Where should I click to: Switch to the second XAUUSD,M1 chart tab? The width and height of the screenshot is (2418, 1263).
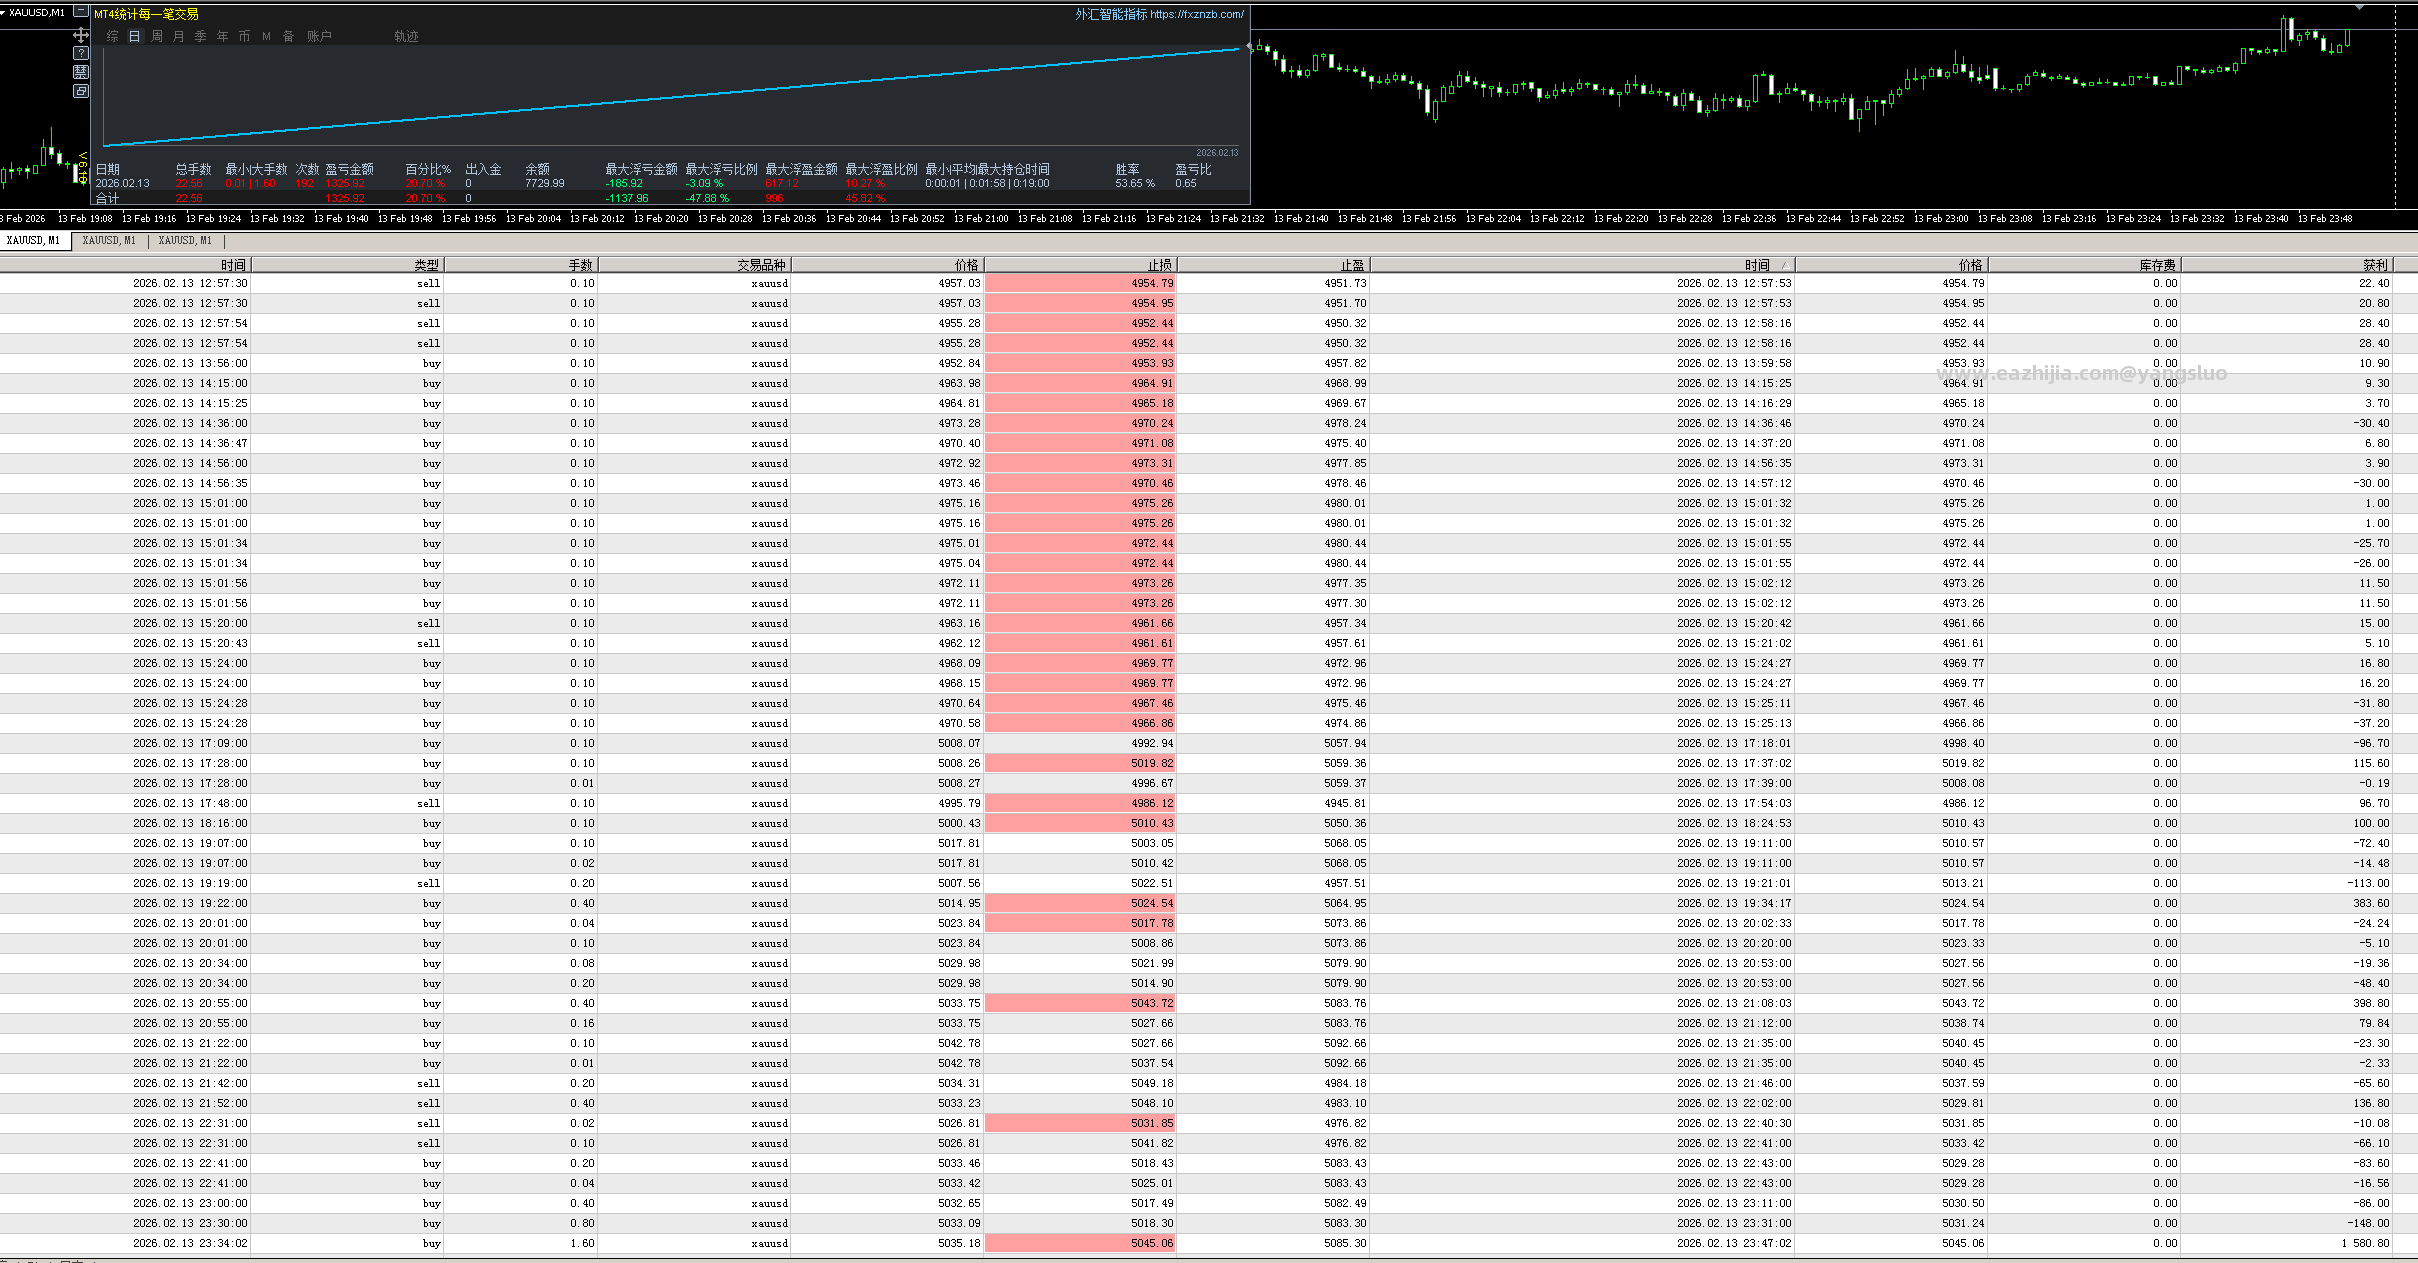(109, 241)
